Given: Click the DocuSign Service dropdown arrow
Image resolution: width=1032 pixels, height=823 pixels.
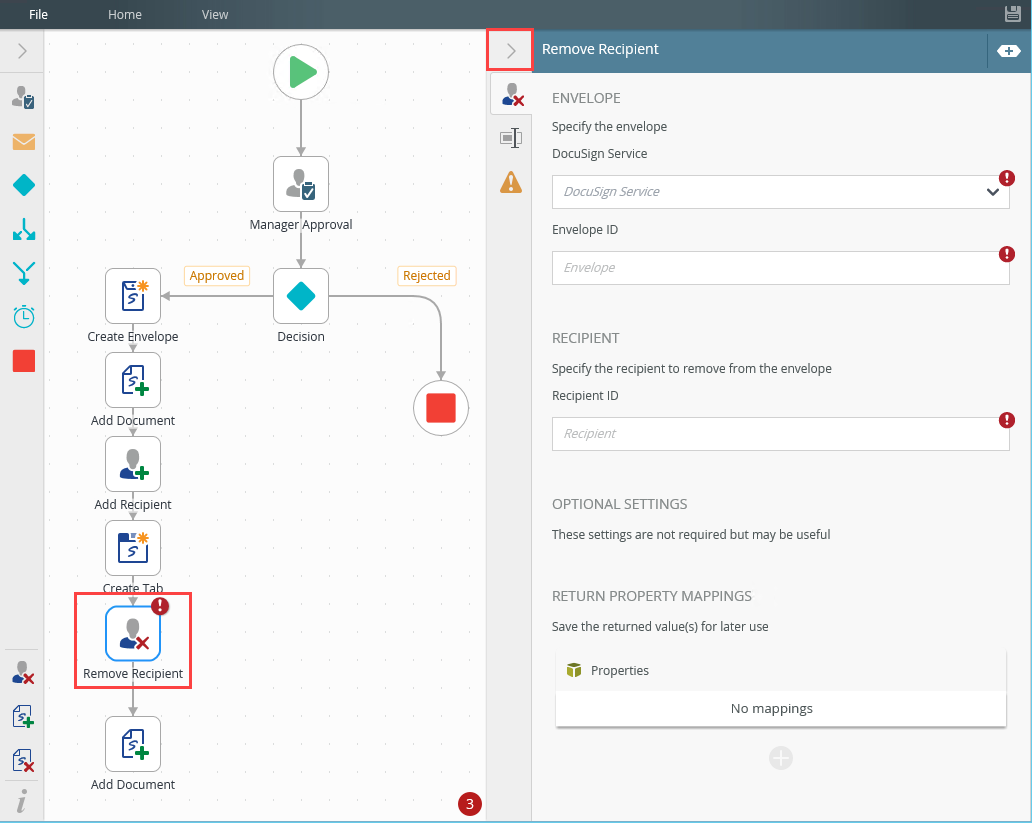Looking at the screenshot, I should coord(993,192).
